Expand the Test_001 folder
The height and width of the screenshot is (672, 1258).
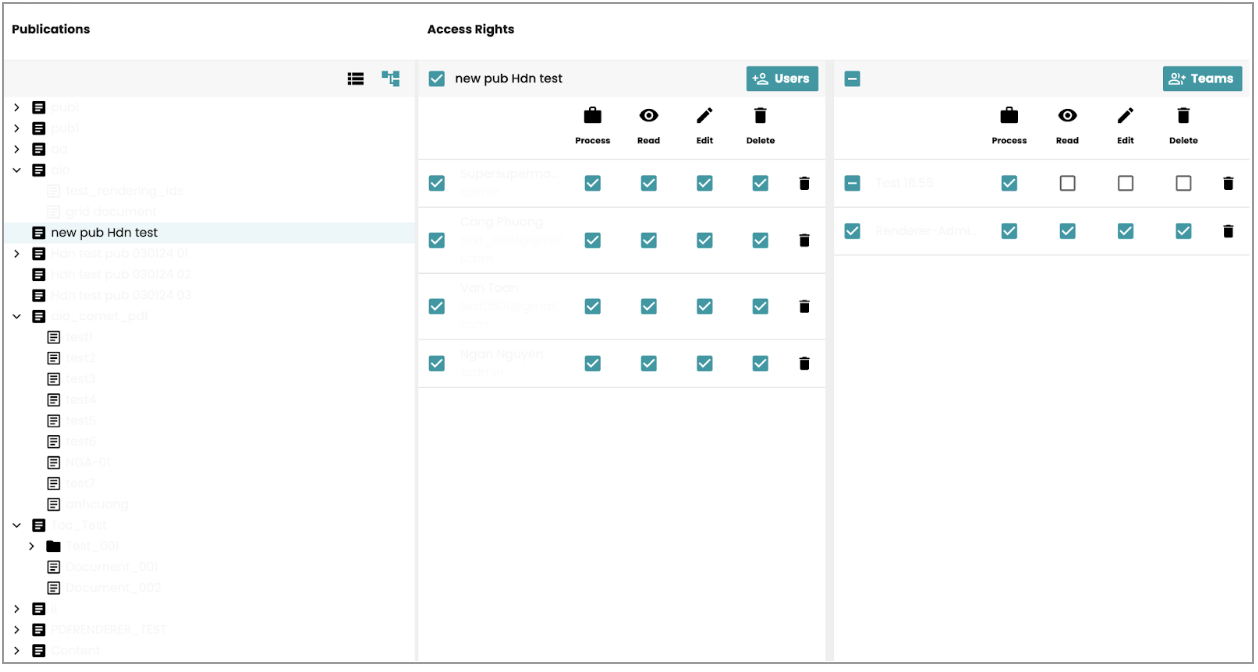(32, 546)
